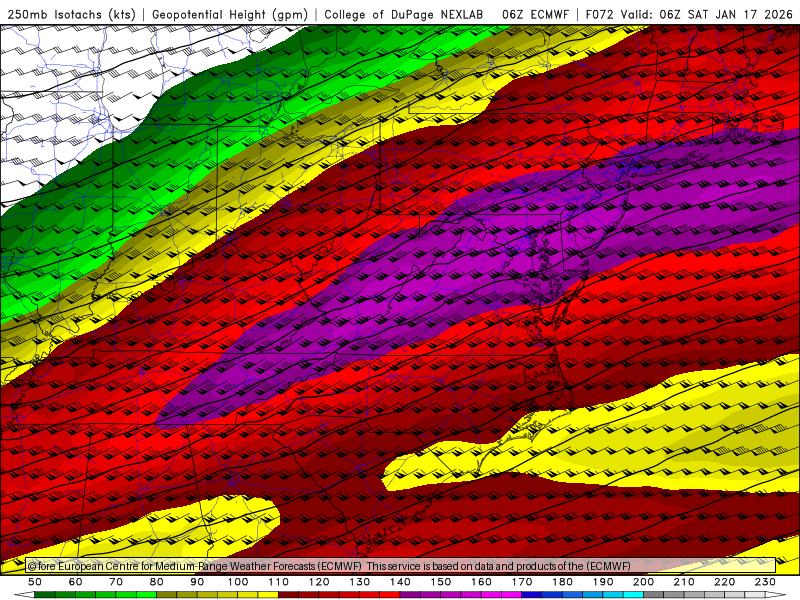Click the bright red swatch ending at 140
Screen dimensions: 800x600
pos(390,595)
